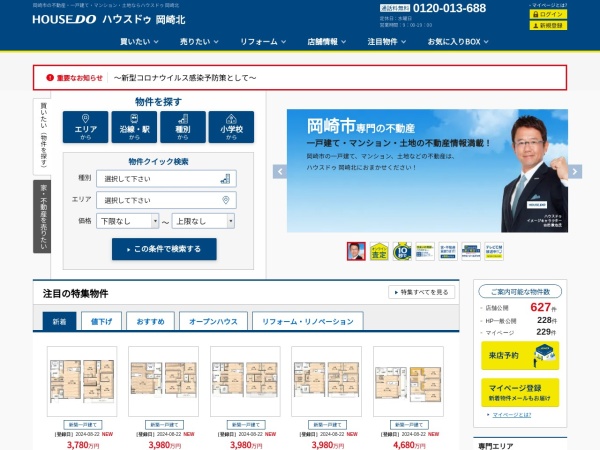This screenshot has width=600, height=450.
Task: Switch to the オープンハウス tab
Action: click(x=213, y=321)
